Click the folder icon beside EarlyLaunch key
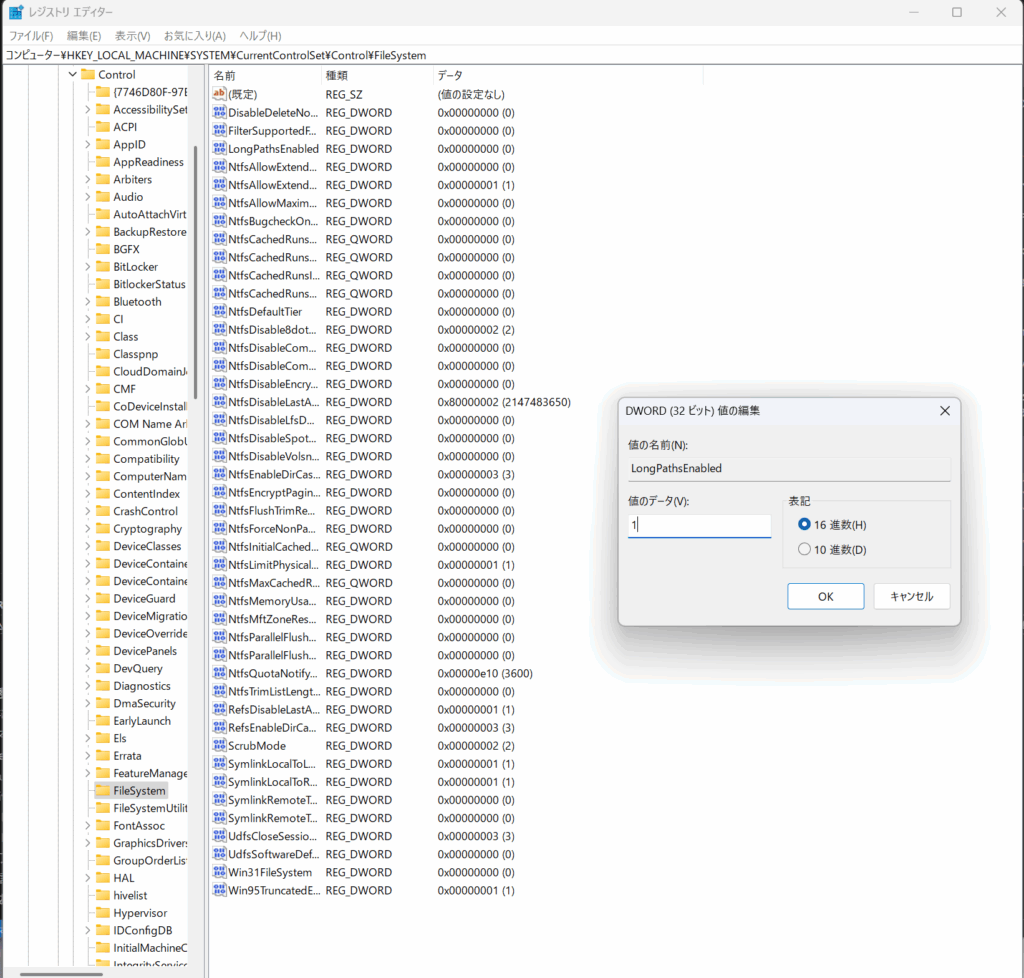 point(103,720)
